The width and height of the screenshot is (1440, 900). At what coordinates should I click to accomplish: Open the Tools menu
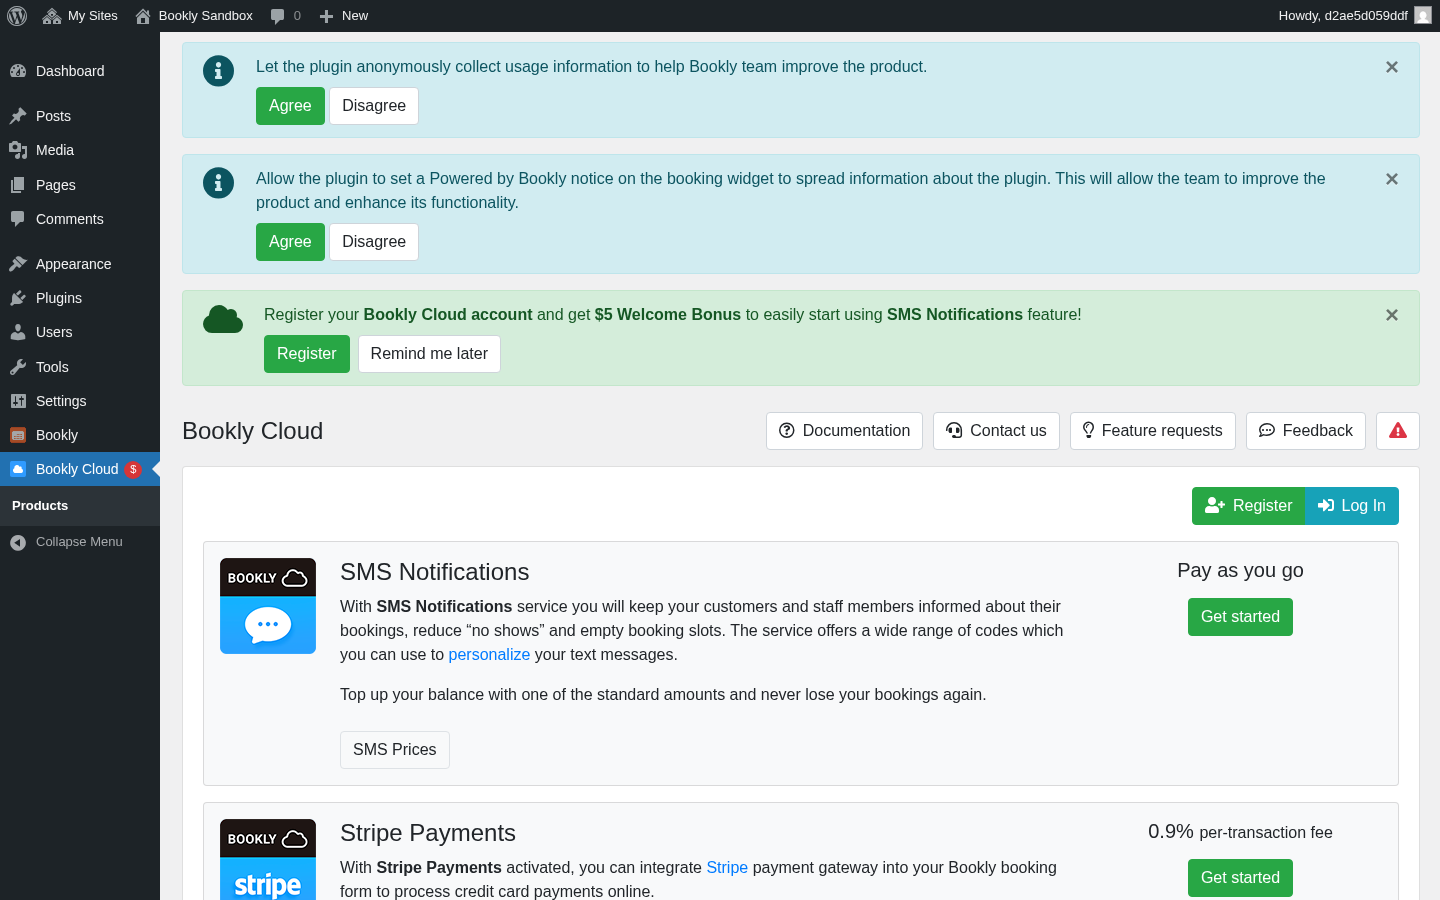point(80,367)
